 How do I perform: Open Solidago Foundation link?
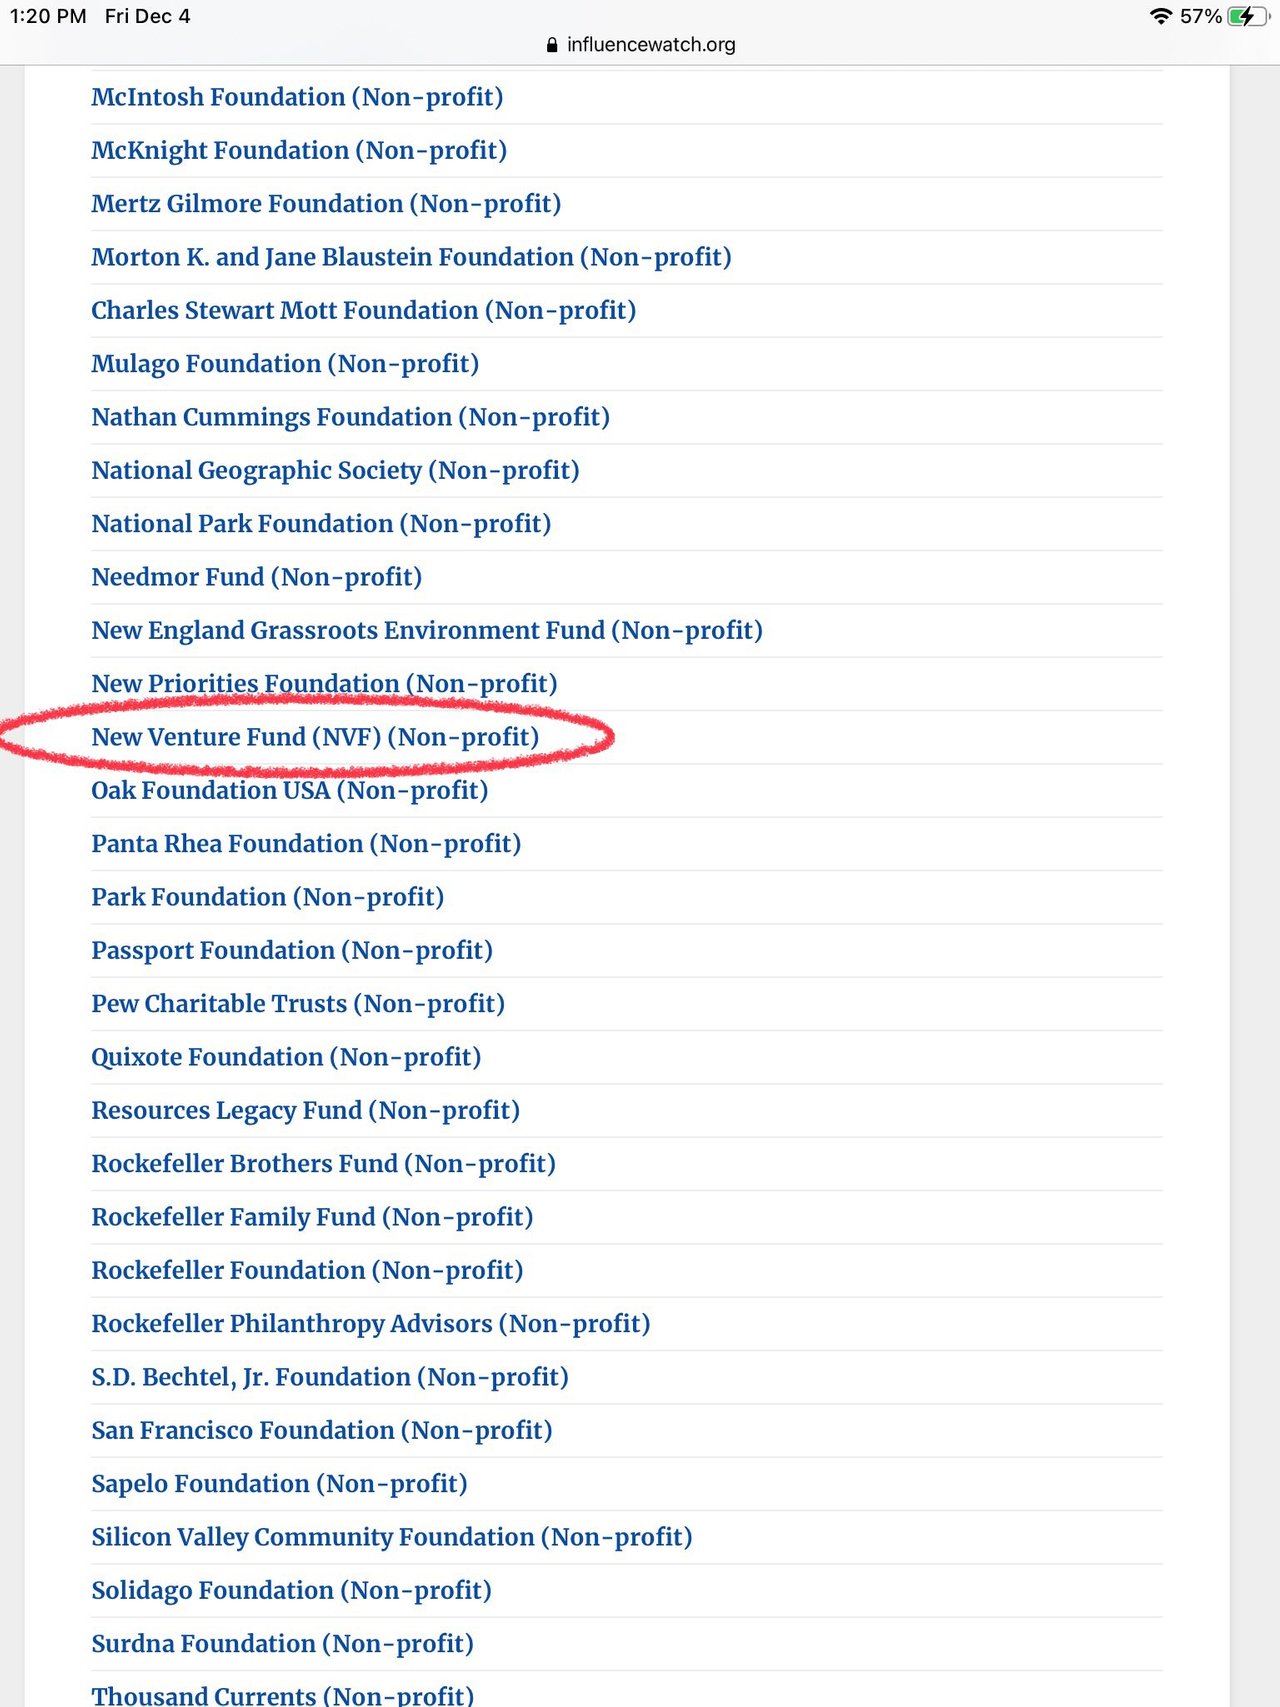click(x=291, y=1590)
